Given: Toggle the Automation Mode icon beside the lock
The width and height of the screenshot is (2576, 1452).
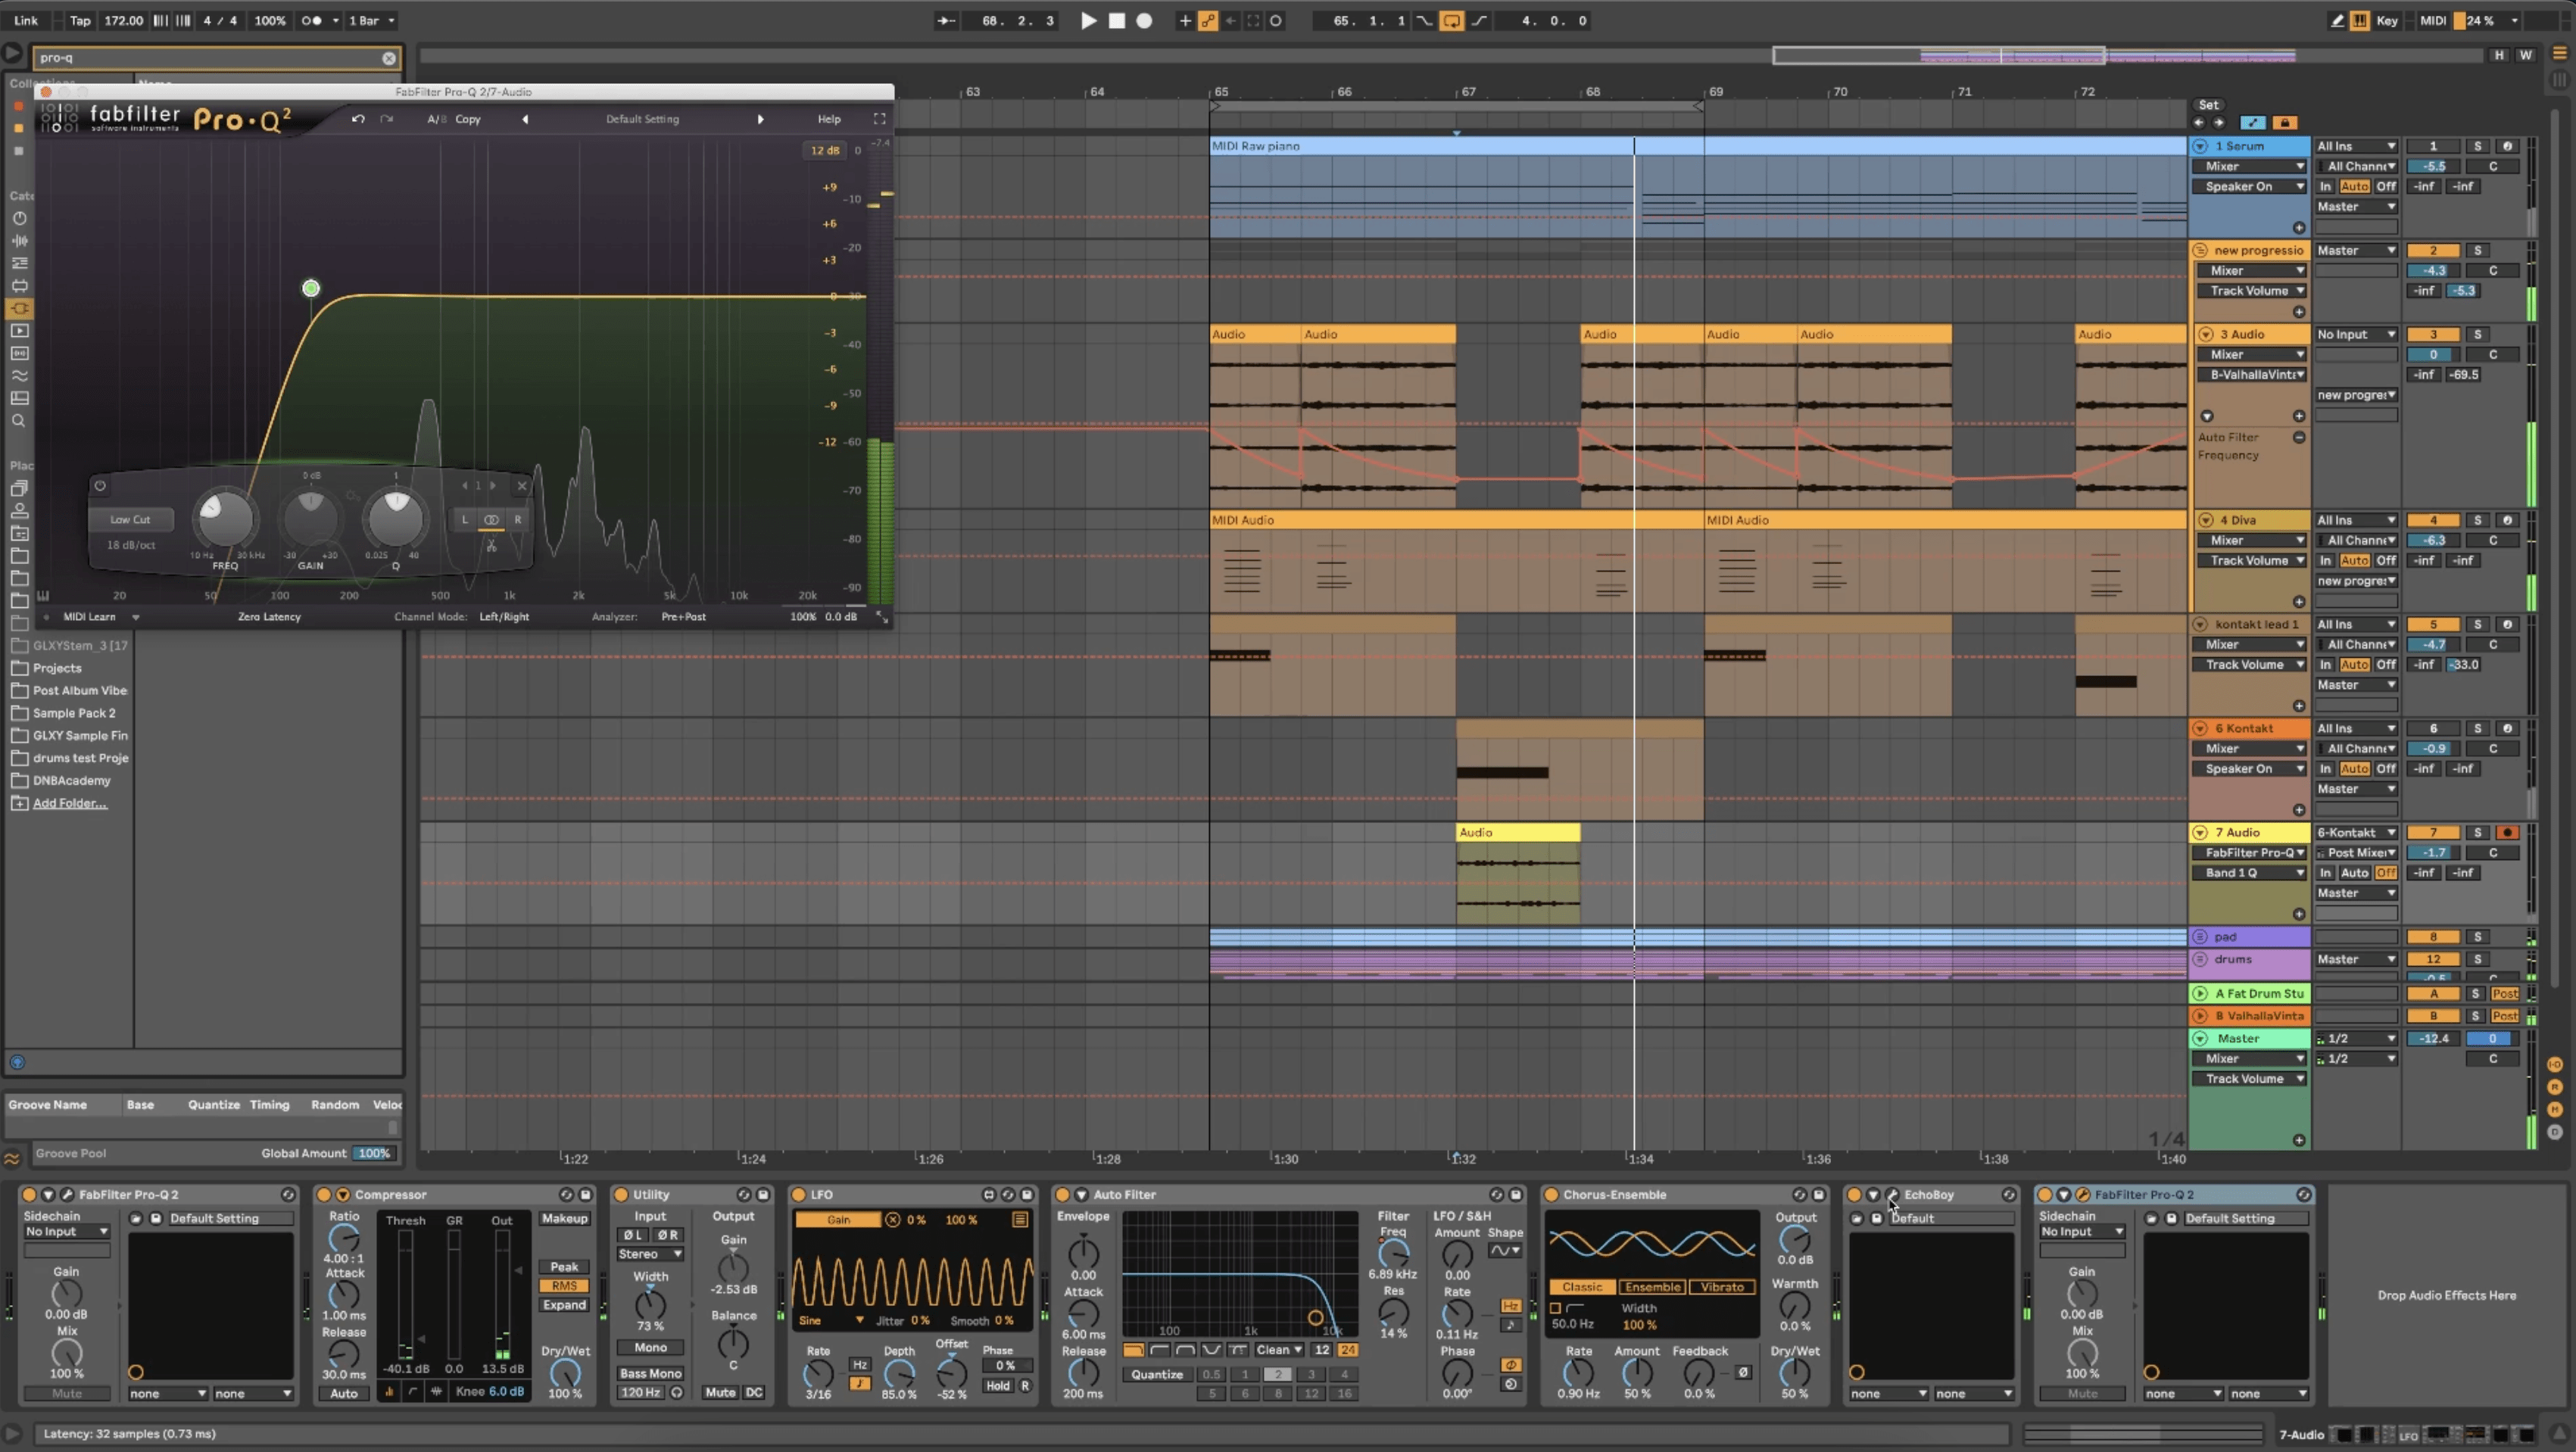Looking at the screenshot, I should point(2252,123).
